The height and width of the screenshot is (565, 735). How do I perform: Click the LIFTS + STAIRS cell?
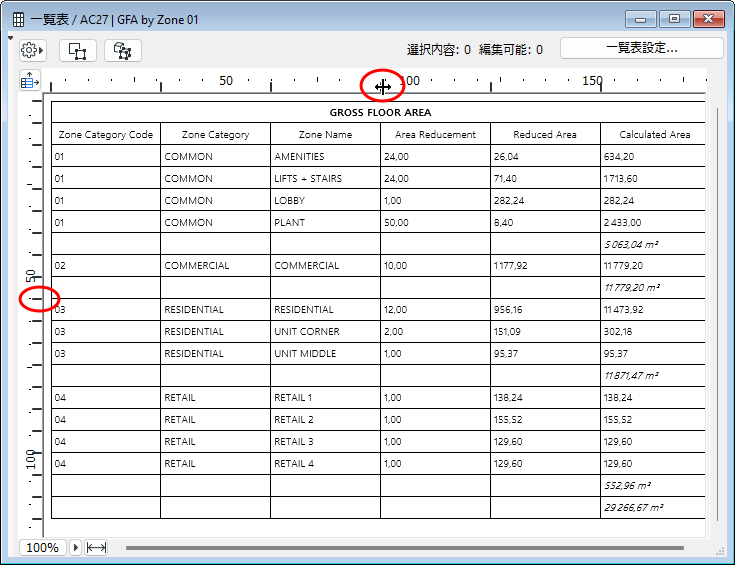tap(325, 178)
